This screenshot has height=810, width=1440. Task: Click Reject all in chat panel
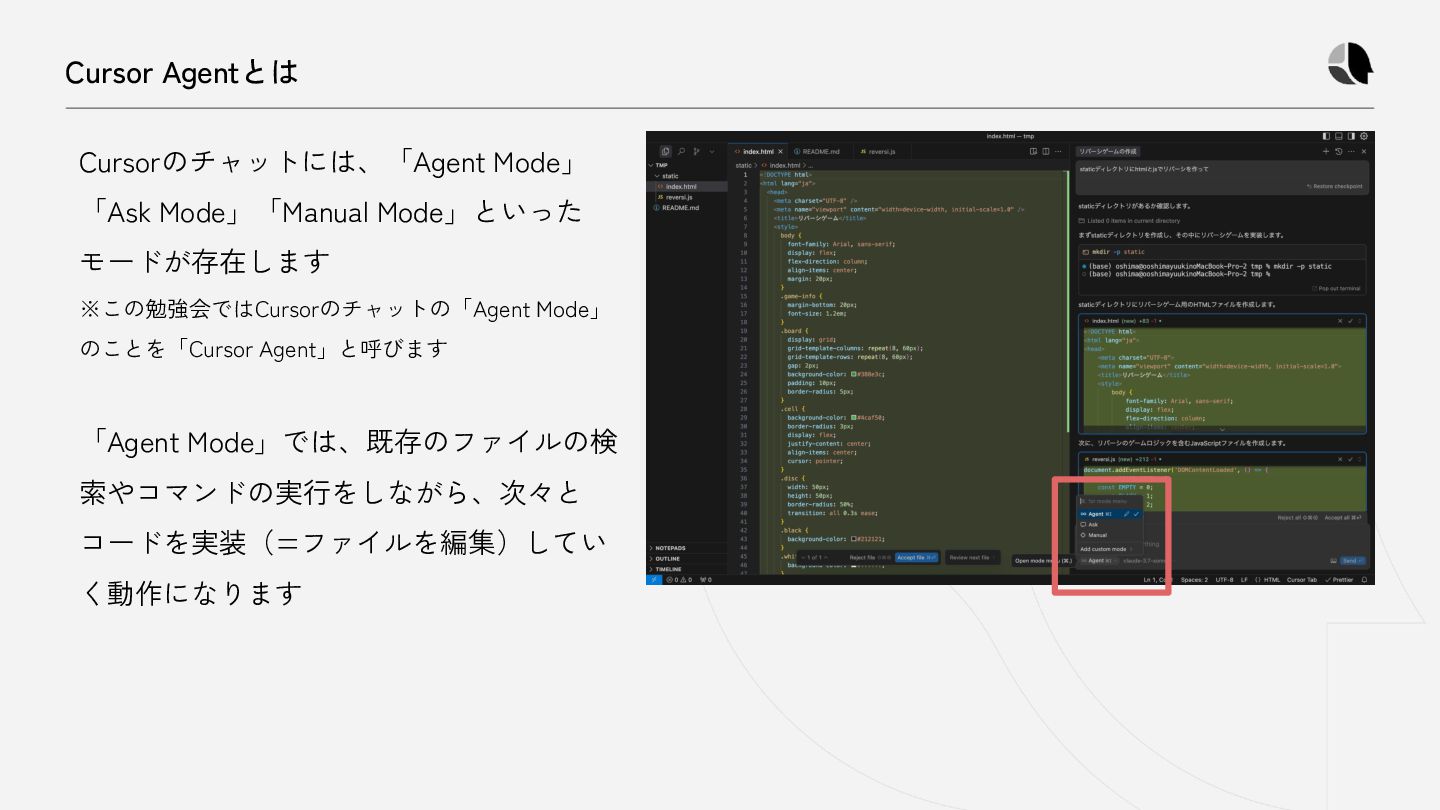(1297, 518)
